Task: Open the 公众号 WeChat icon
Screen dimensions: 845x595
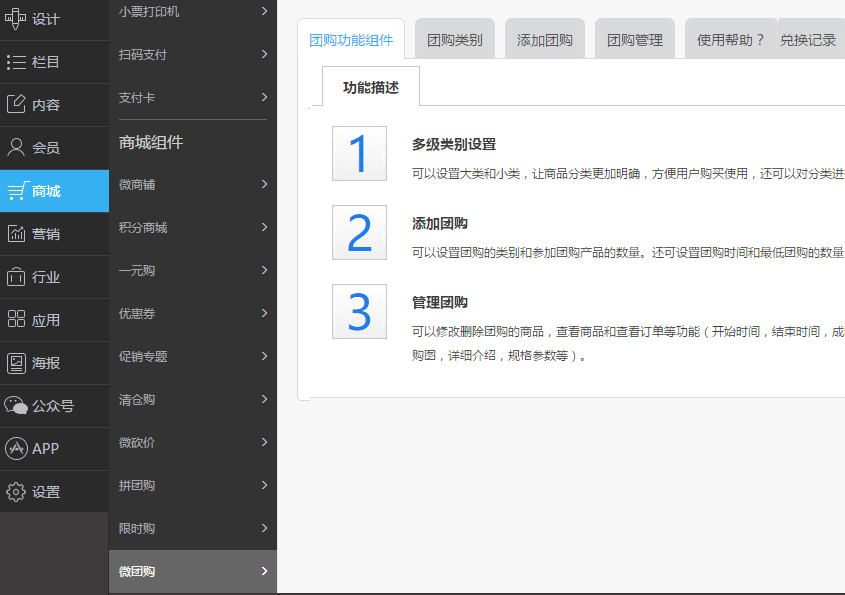Action: pos(17,406)
